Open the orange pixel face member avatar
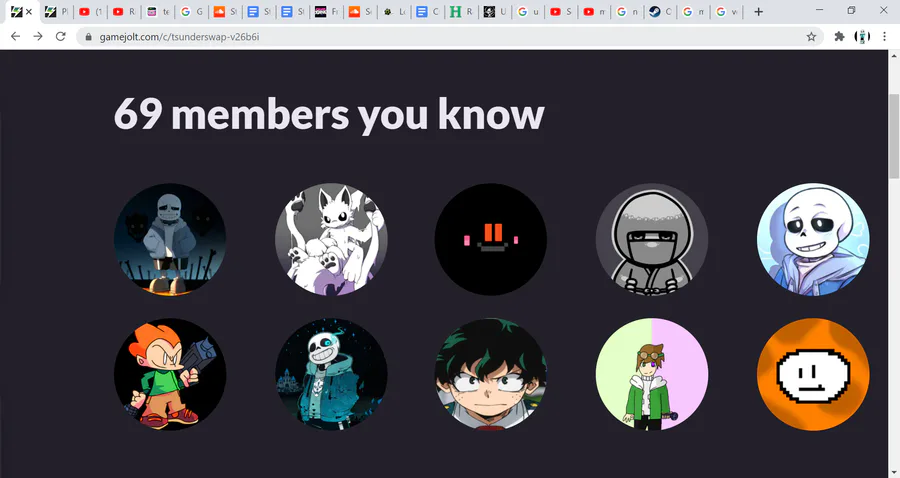900x478 pixels. click(813, 374)
